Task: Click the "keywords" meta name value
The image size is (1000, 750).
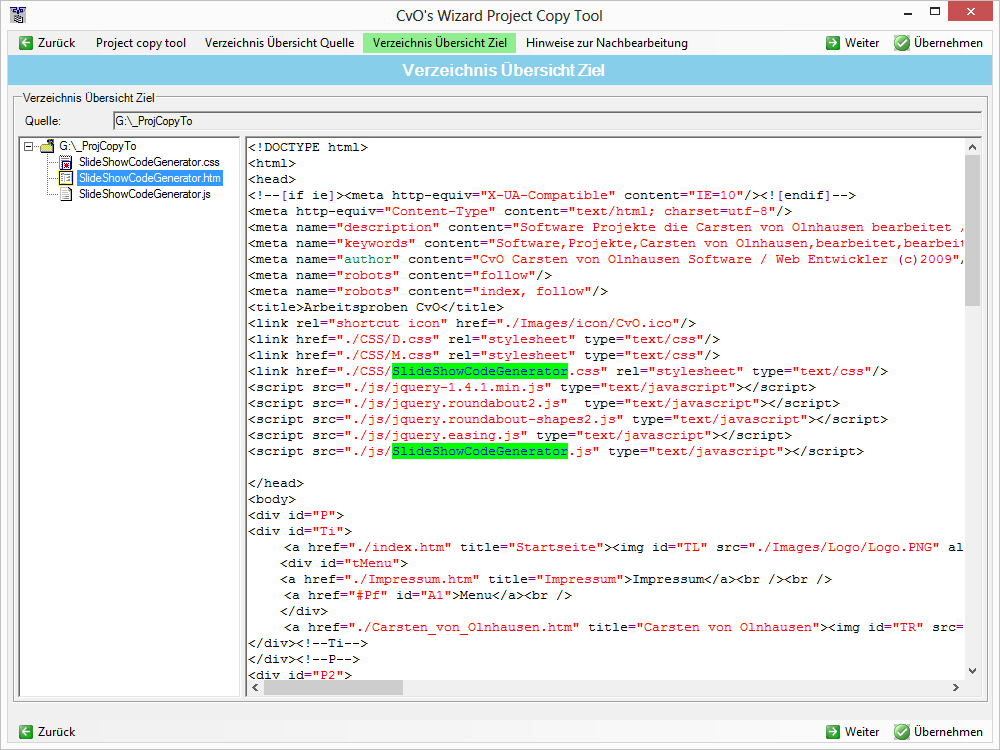Action: tap(376, 243)
